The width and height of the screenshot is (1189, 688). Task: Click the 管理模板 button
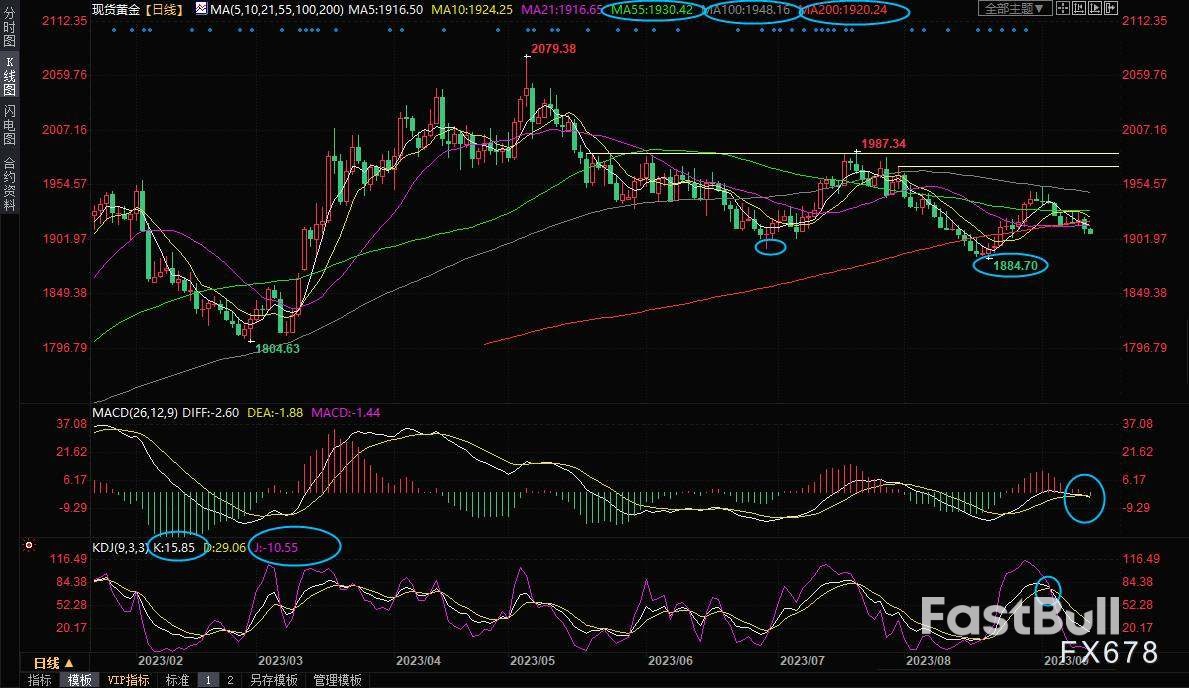point(338,680)
